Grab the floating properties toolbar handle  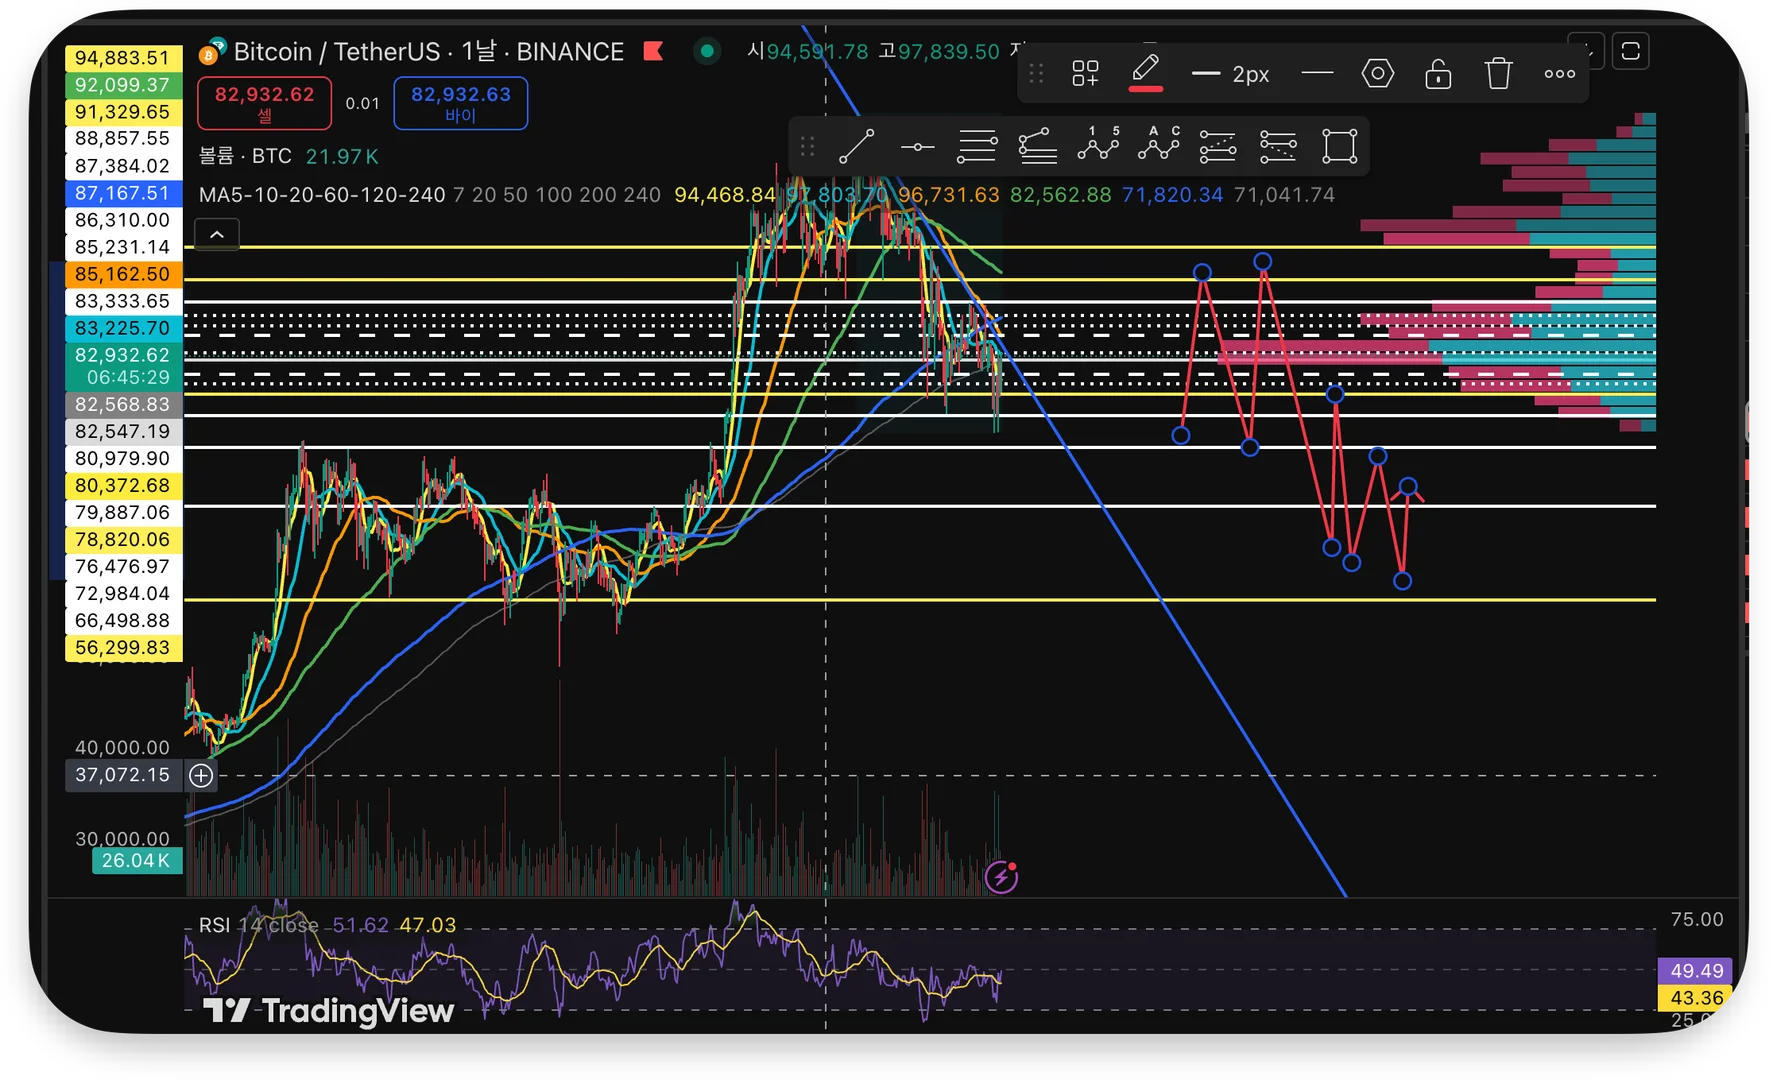click(x=1036, y=74)
